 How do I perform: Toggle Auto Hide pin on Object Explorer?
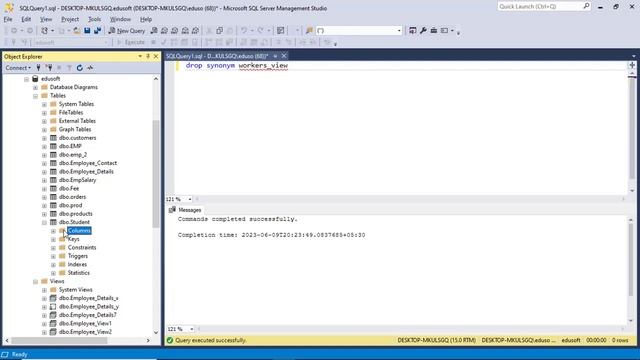coord(148,56)
